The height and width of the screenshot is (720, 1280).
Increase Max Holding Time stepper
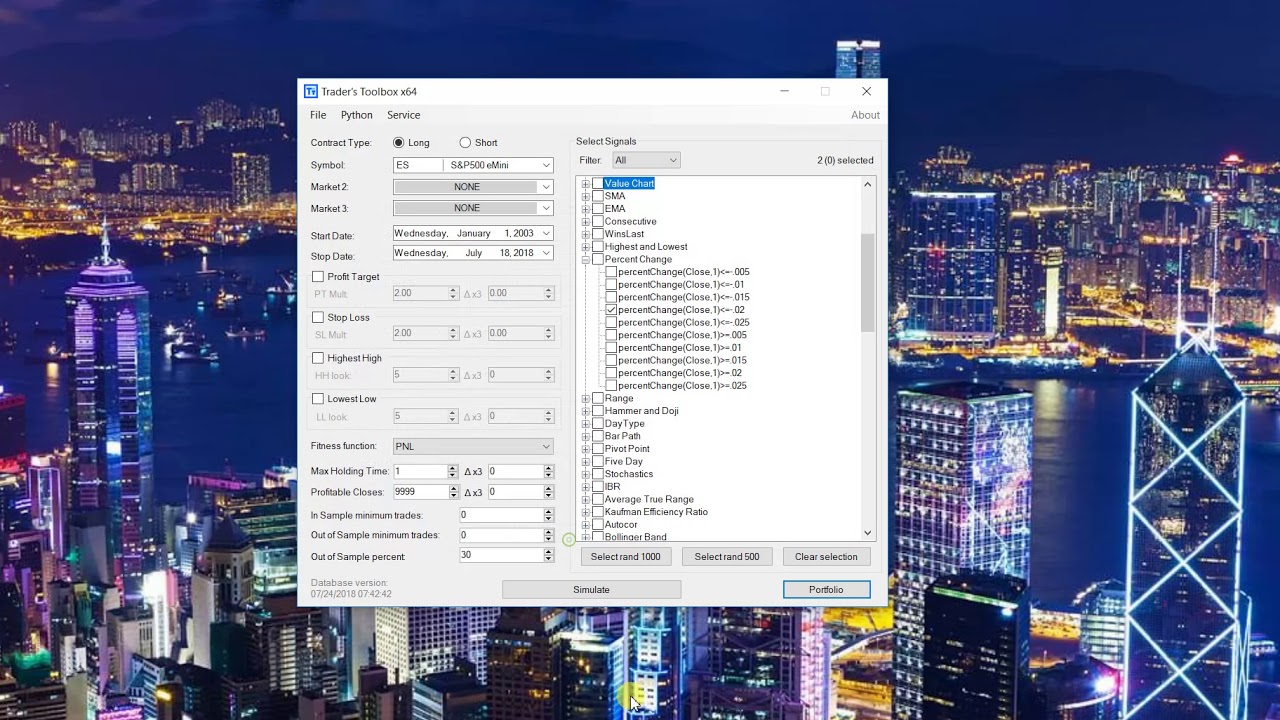click(x=453, y=468)
